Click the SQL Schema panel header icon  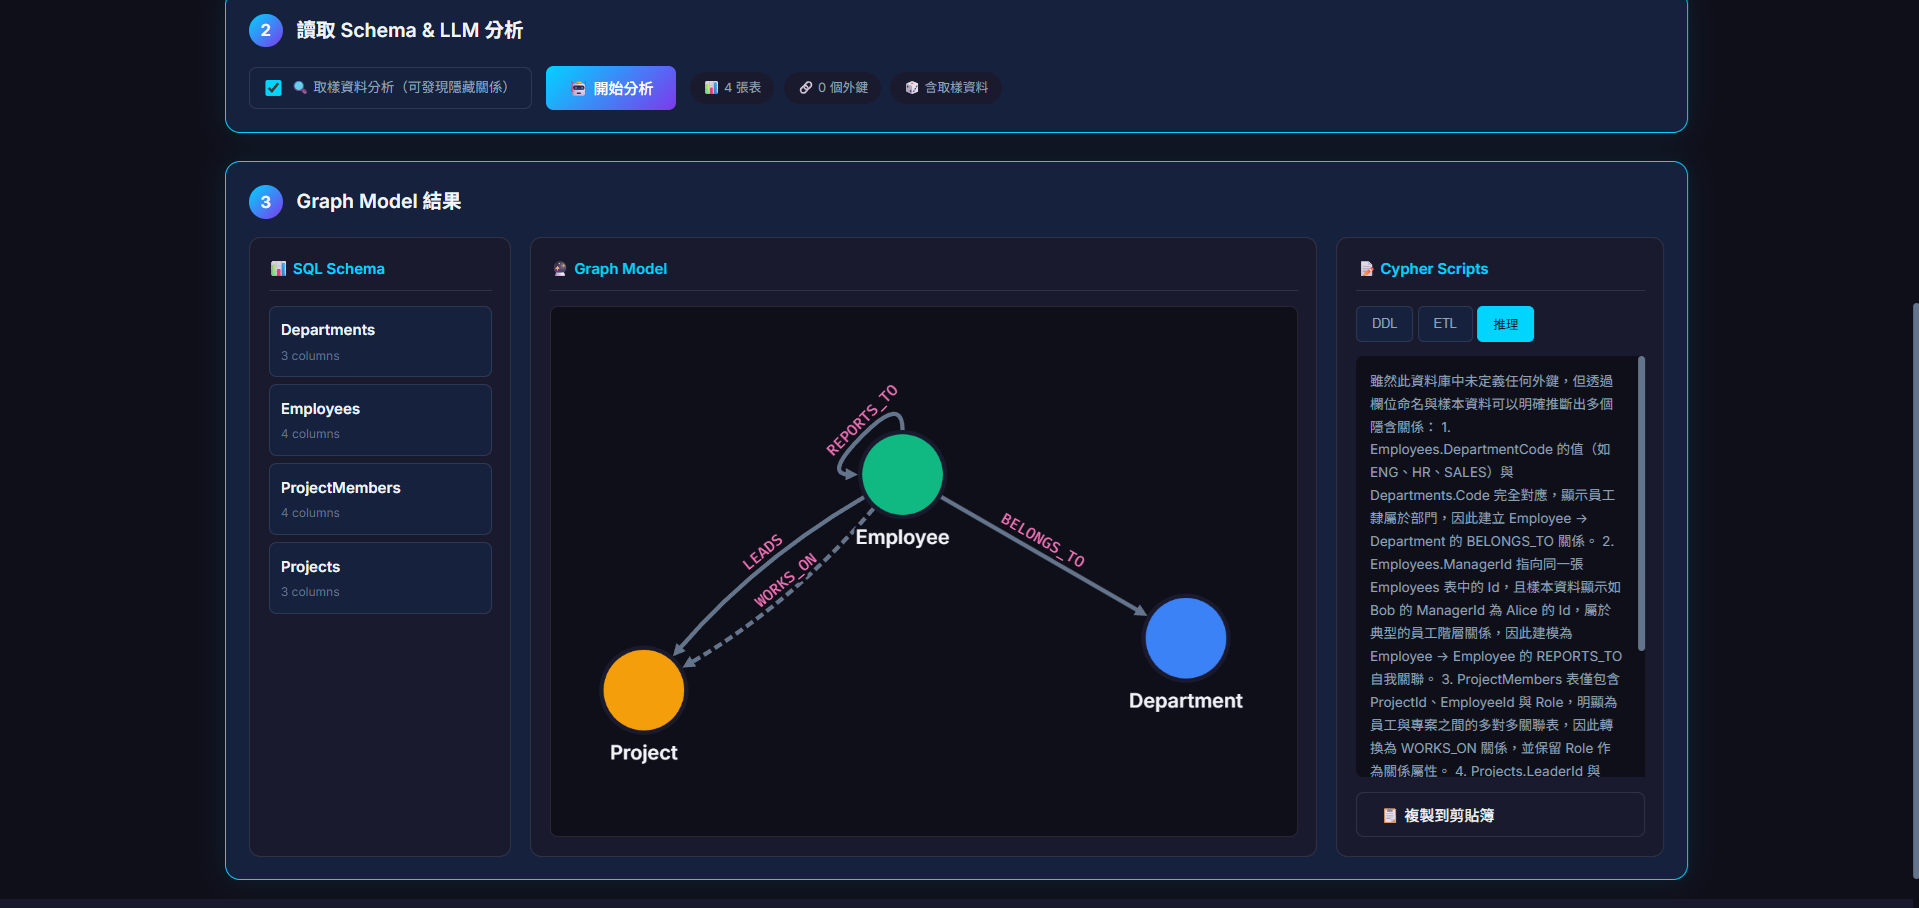278,269
